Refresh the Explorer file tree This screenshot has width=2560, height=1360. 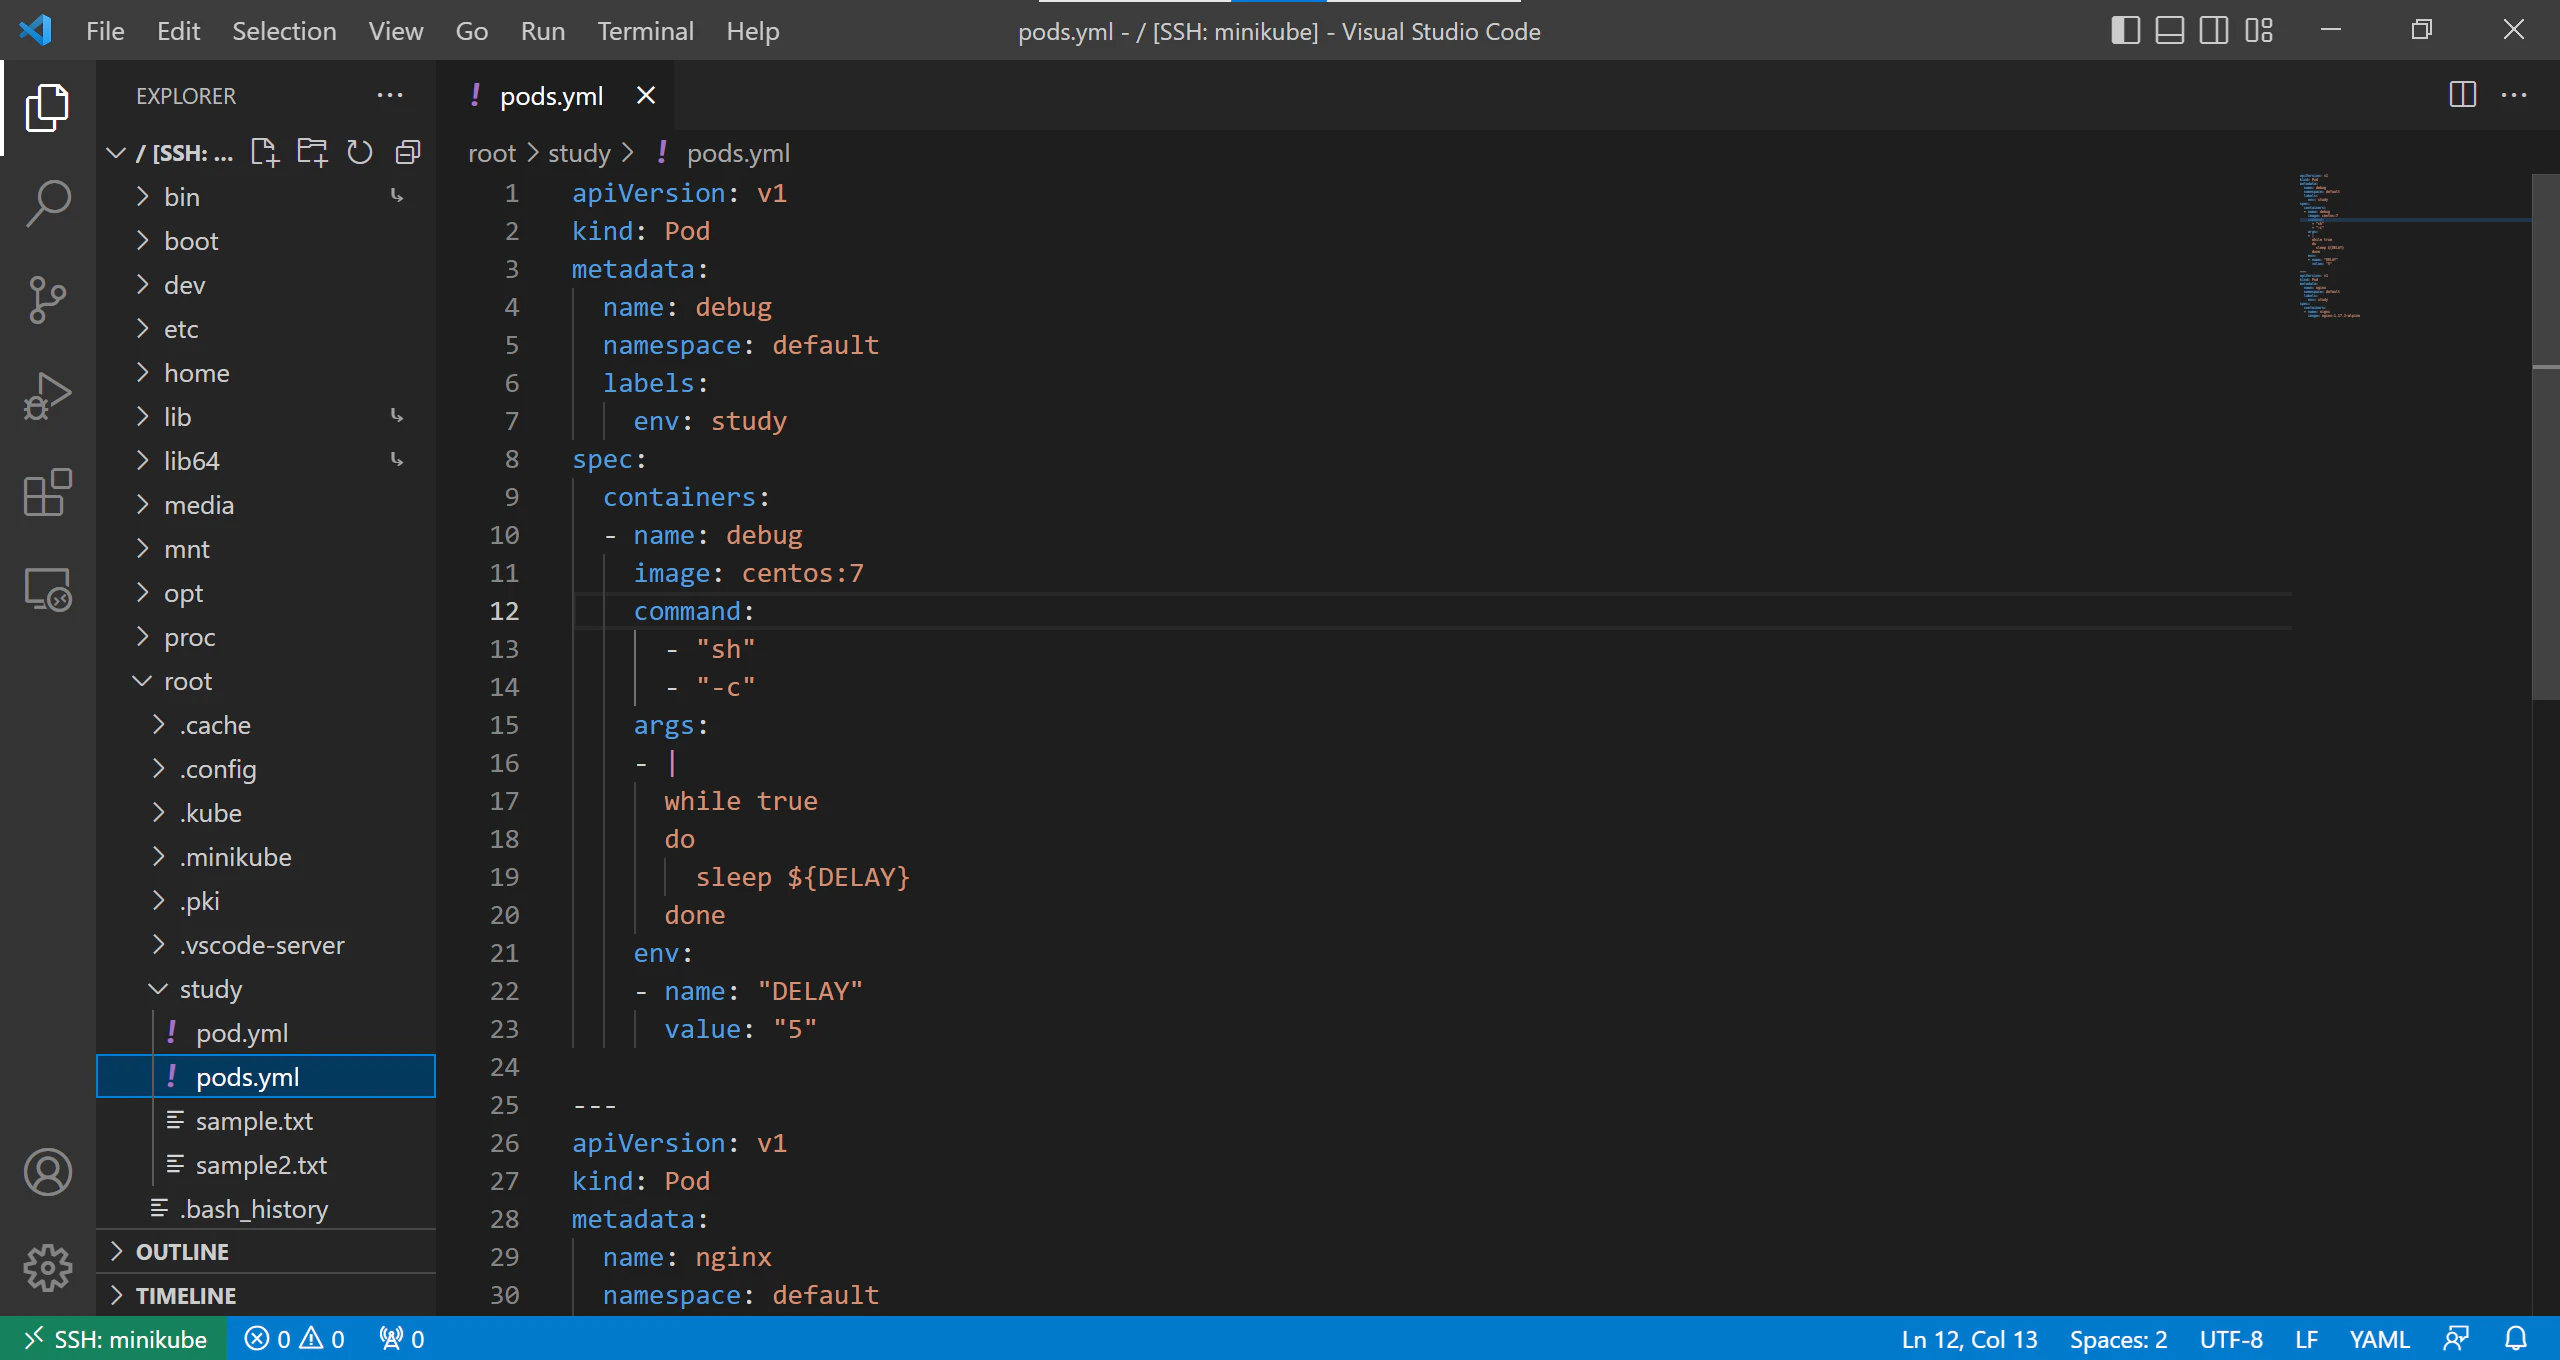[359, 152]
